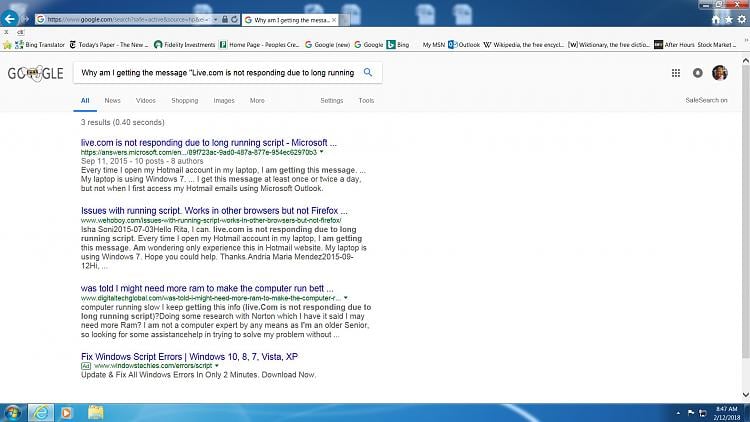Viewport: 750px width, 422px height.
Task: Expand dropdown arrow beside windowstechies.com ad URL
Action: 217,366
